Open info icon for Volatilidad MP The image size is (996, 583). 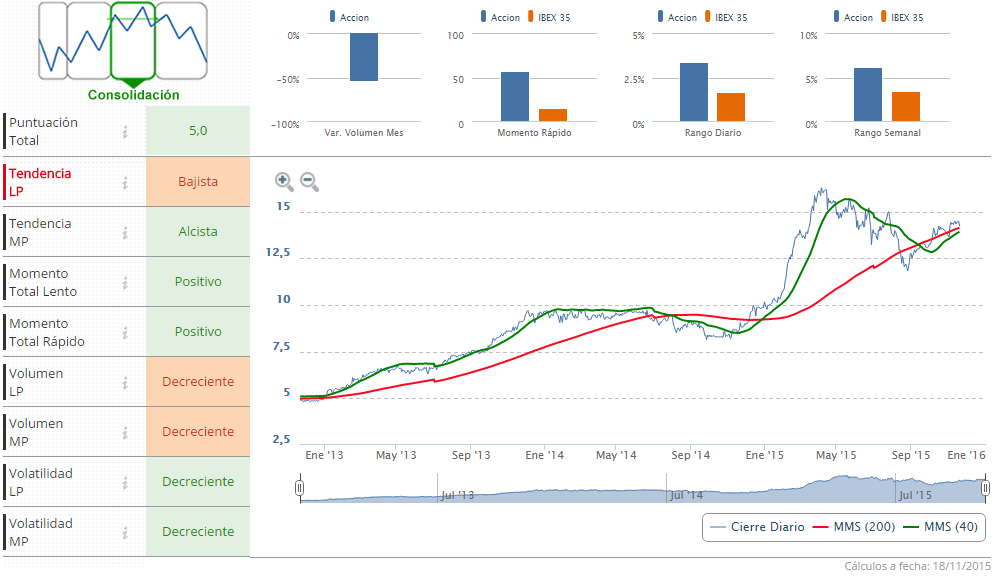(x=125, y=532)
